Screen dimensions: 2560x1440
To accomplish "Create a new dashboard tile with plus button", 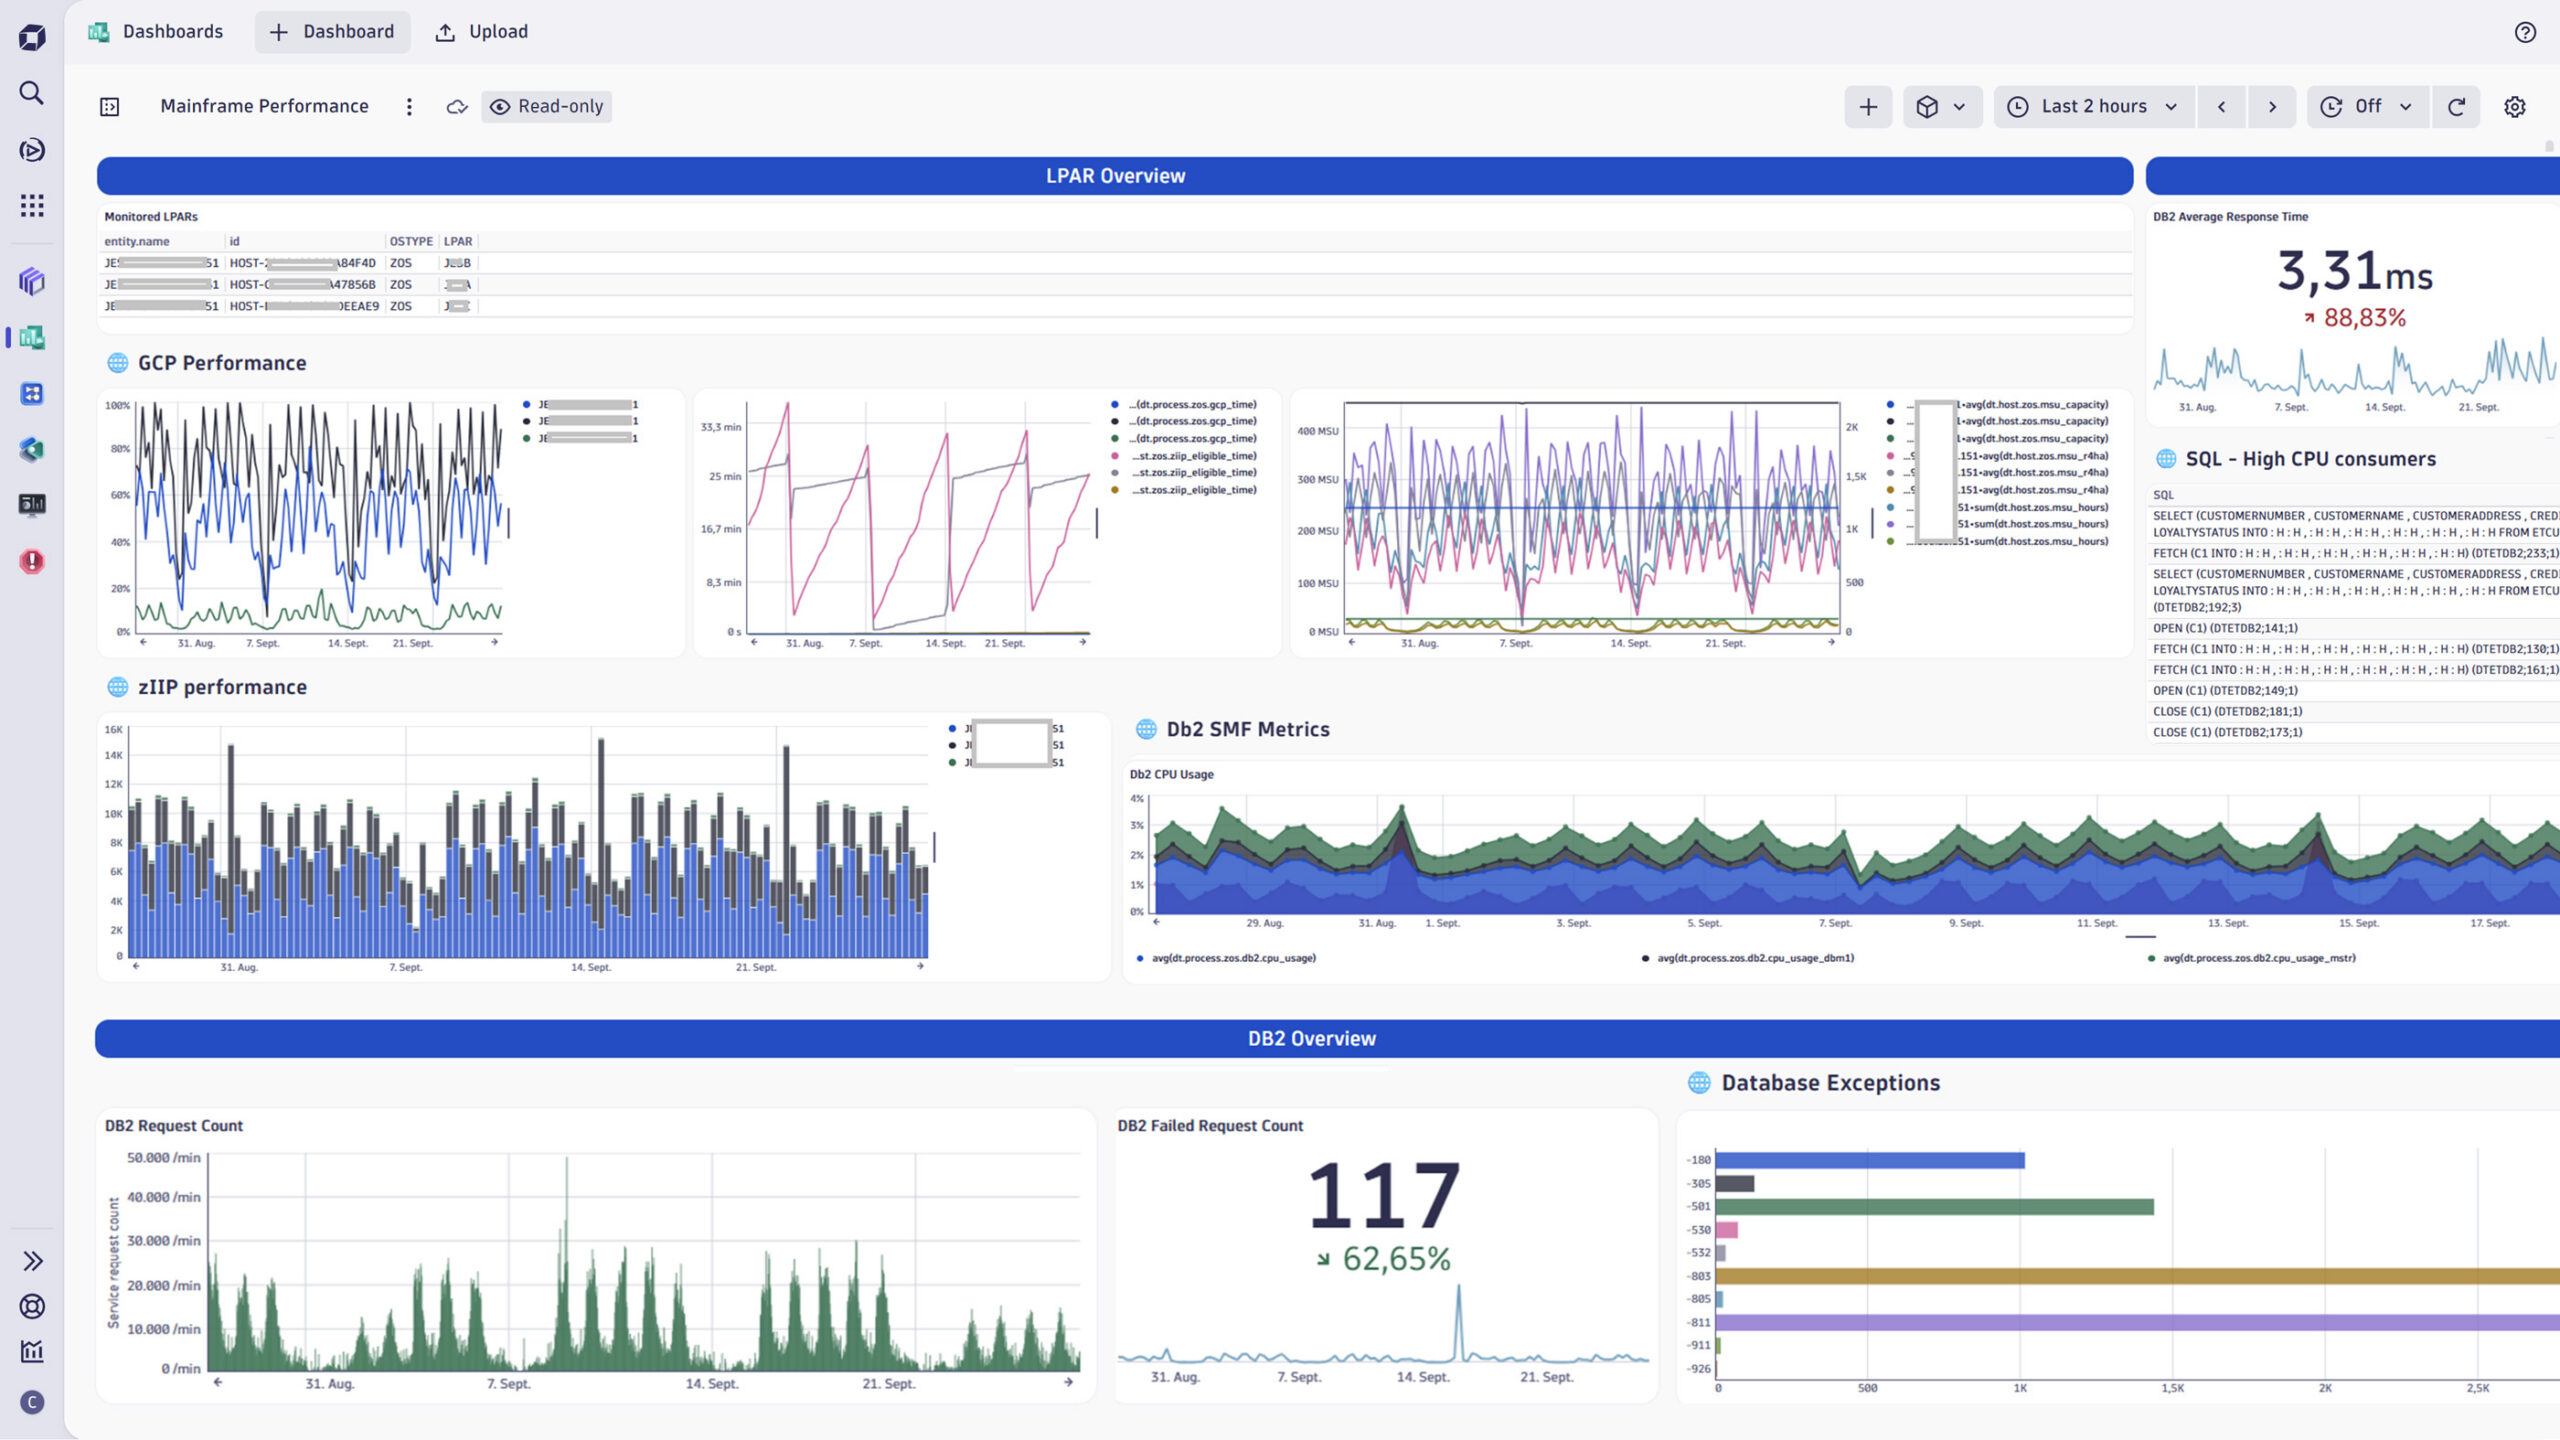I will coord(1867,106).
